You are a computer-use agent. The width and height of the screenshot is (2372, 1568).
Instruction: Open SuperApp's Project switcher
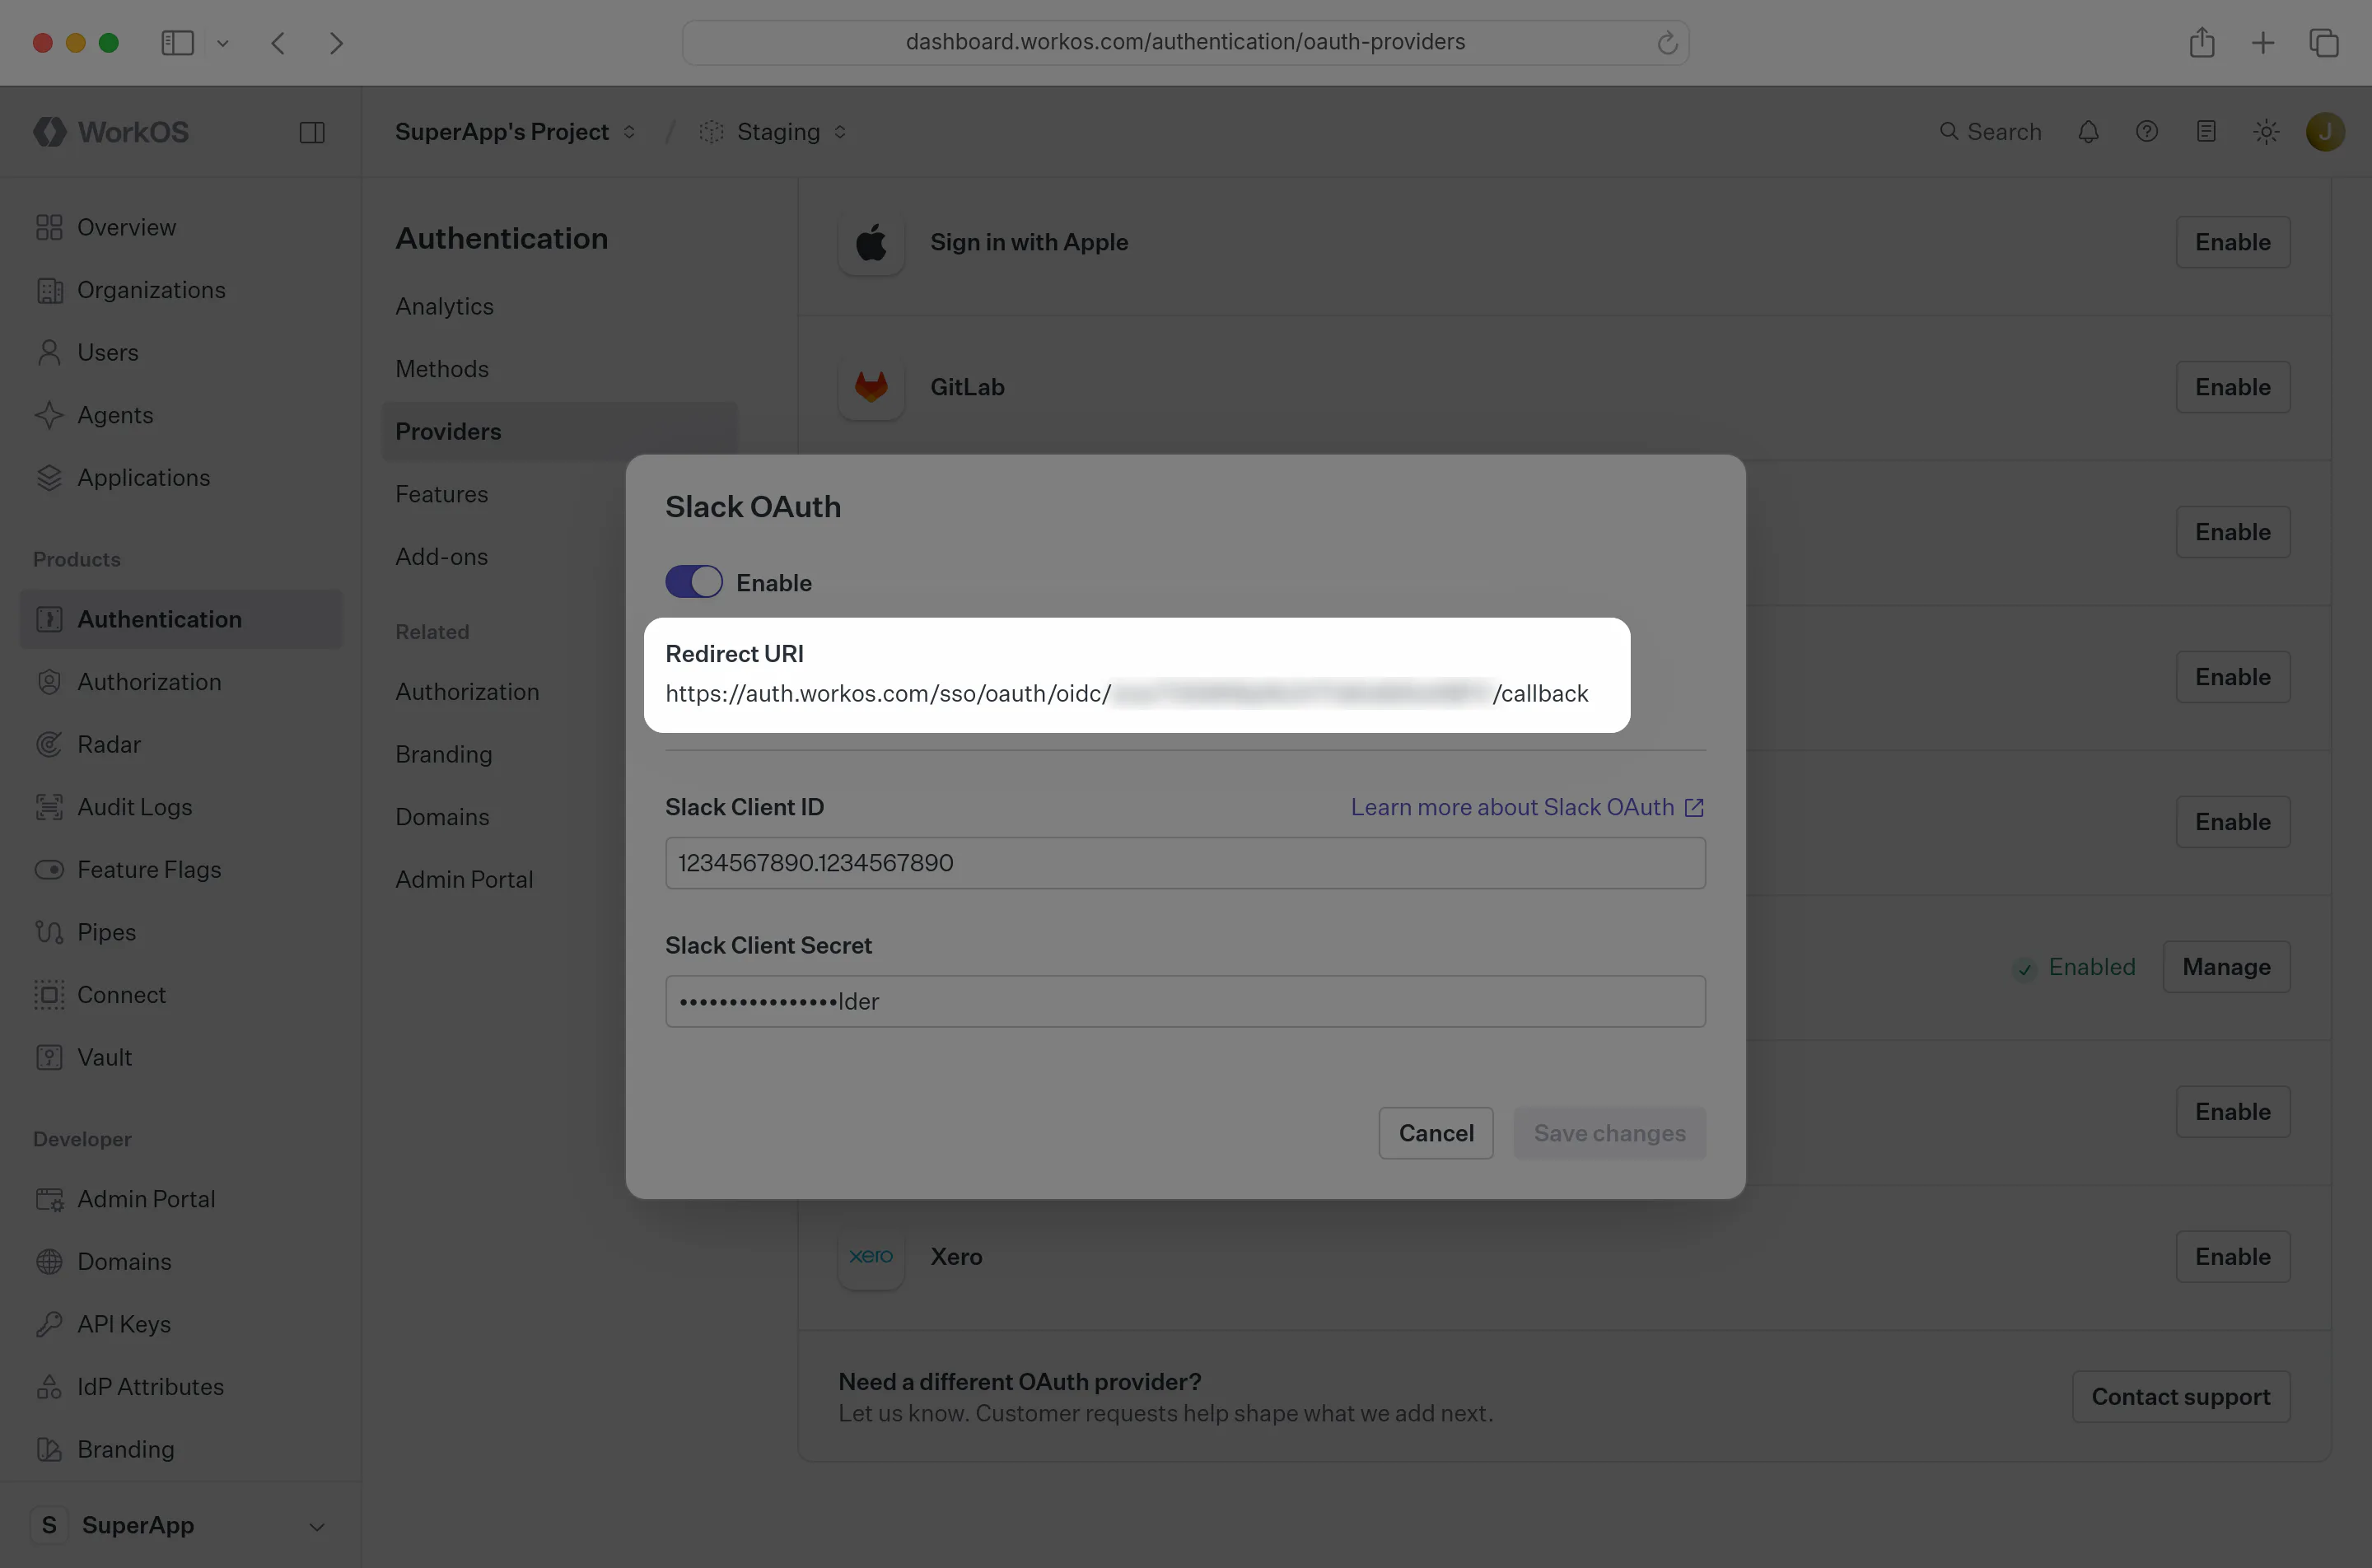[515, 131]
